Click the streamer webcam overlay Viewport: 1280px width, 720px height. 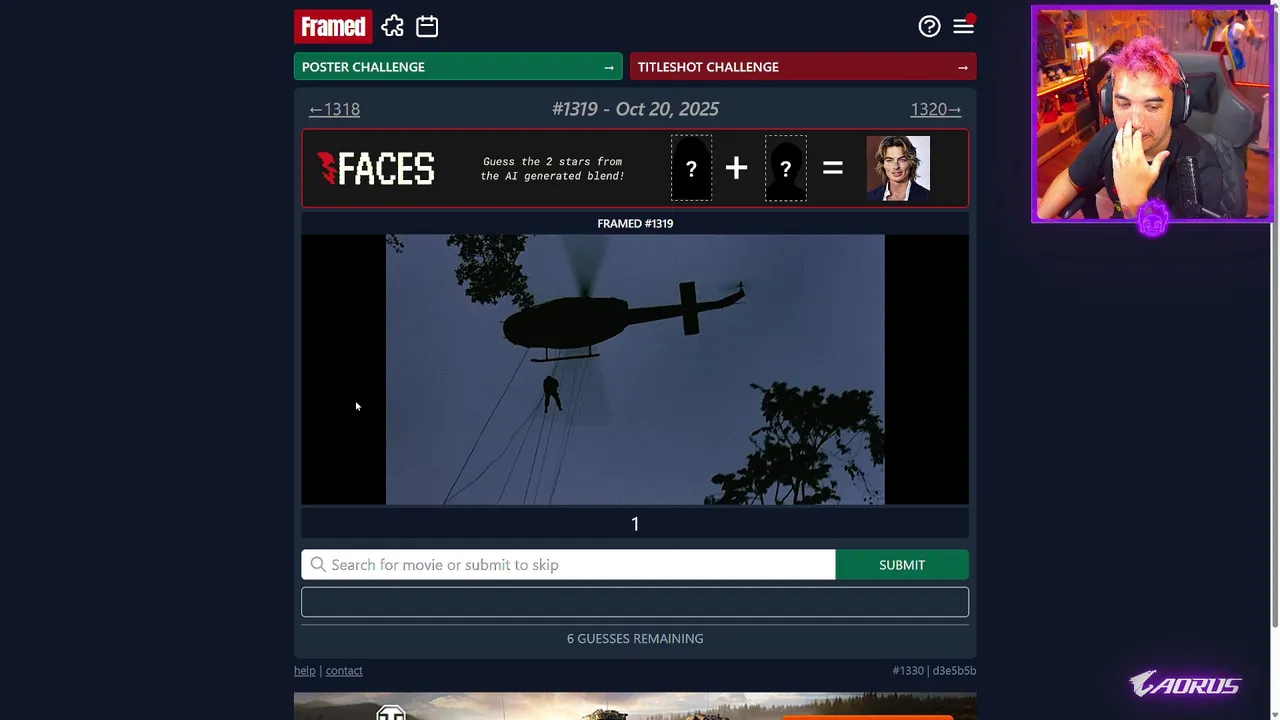1152,114
